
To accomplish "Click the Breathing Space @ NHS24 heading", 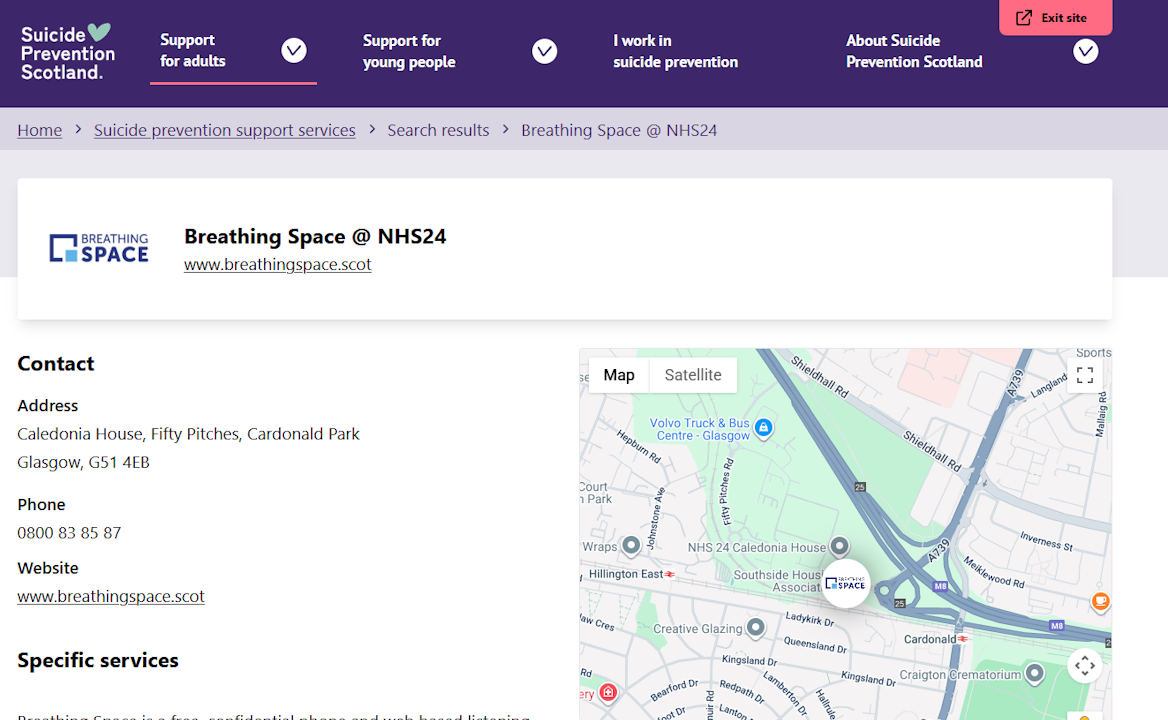I will click(x=315, y=236).
